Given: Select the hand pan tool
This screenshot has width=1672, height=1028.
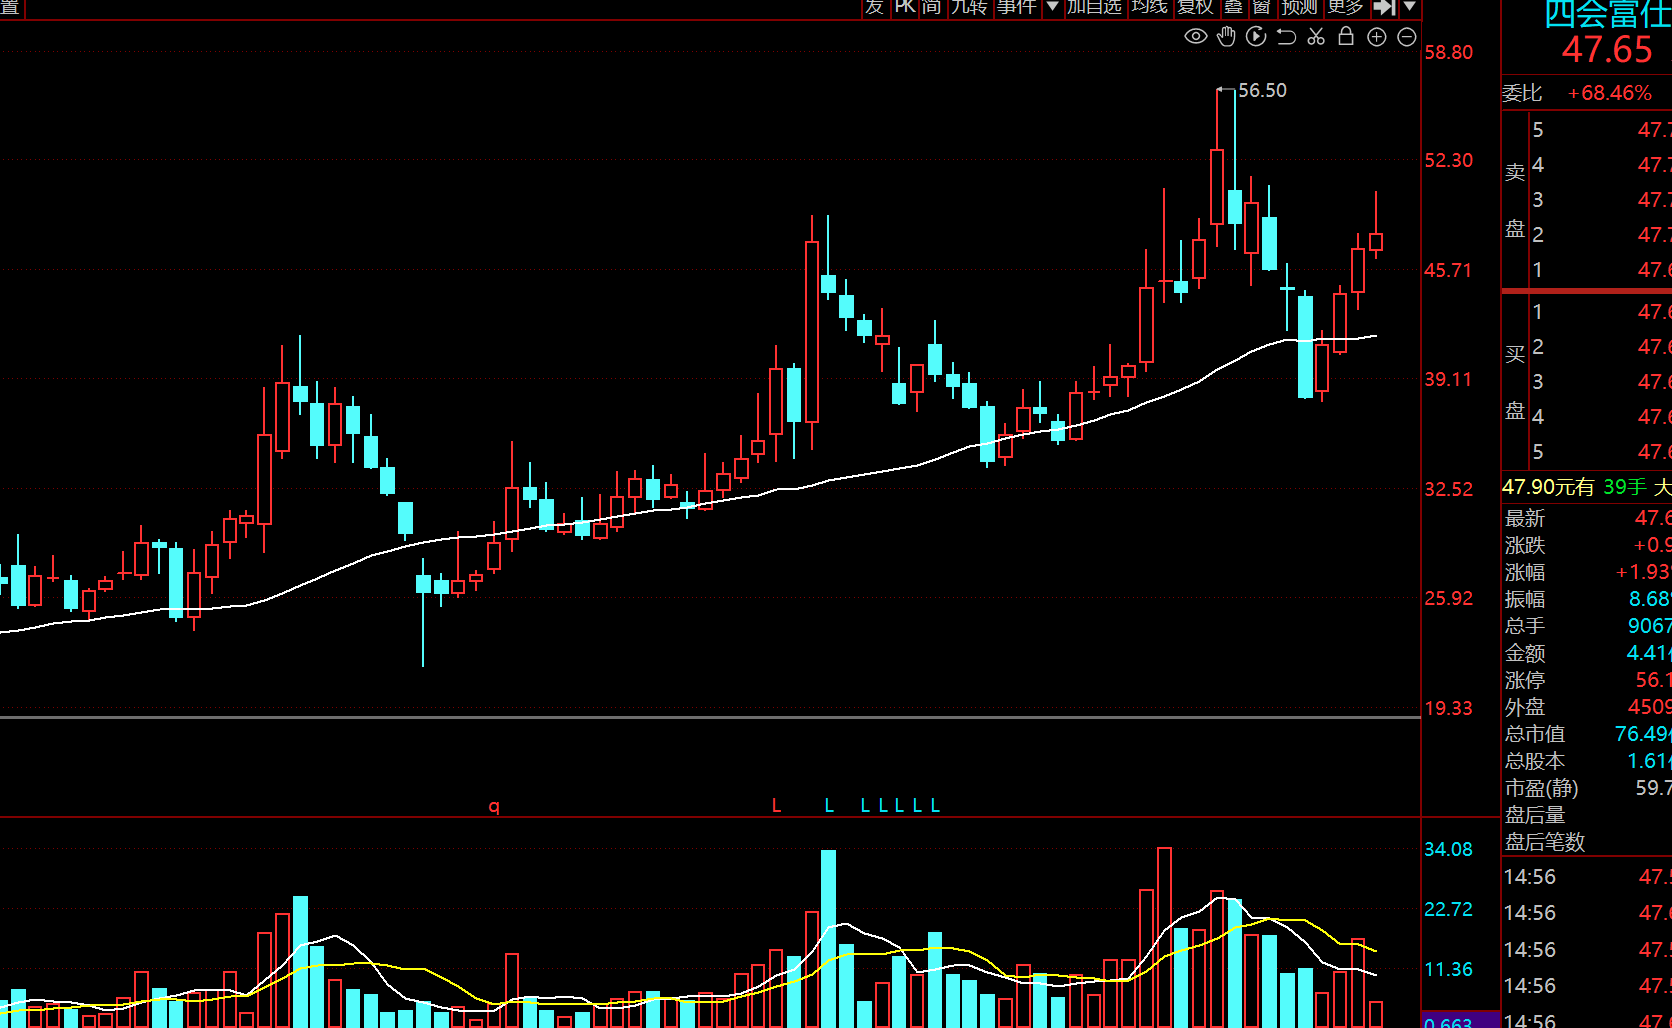Looking at the screenshot, I should coord(1226,37).
